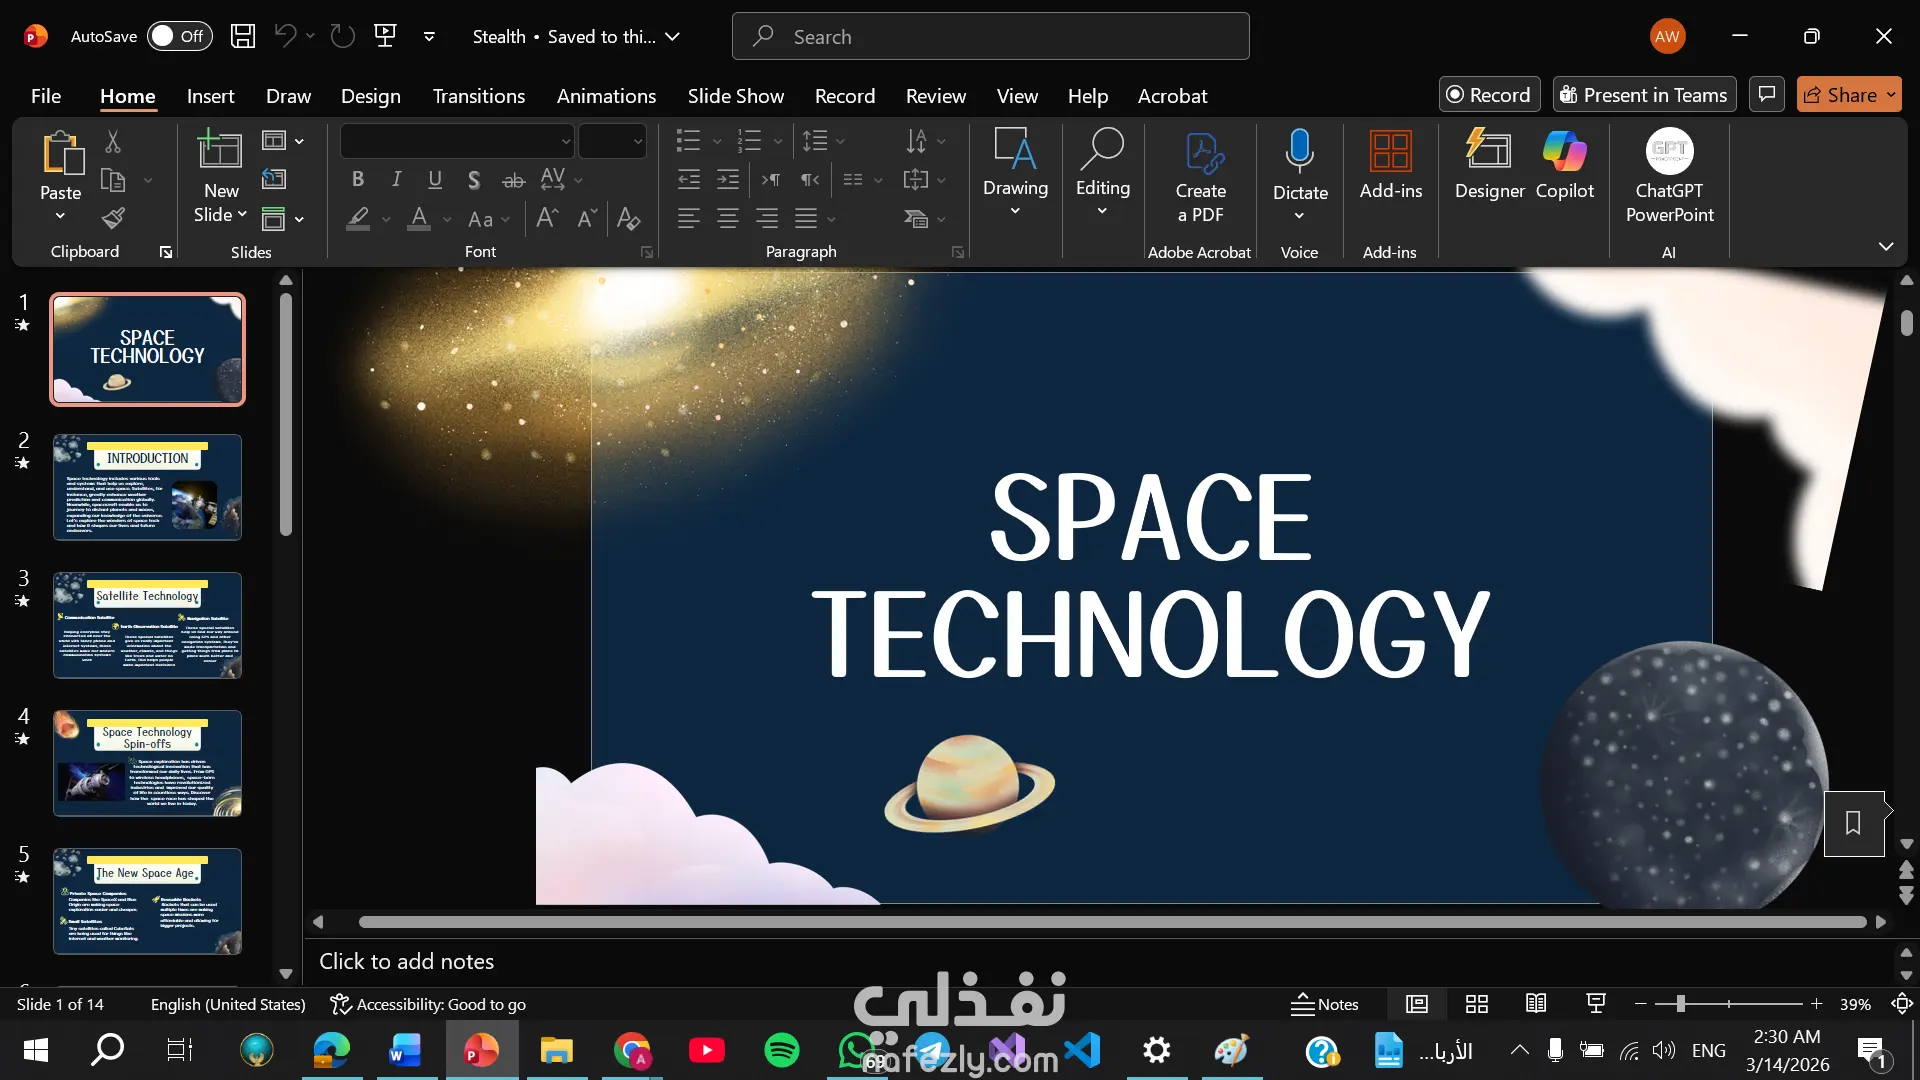Open text highlight color arrow
This screenshot has width=1920, height=1080.
[x=386, y=219]
